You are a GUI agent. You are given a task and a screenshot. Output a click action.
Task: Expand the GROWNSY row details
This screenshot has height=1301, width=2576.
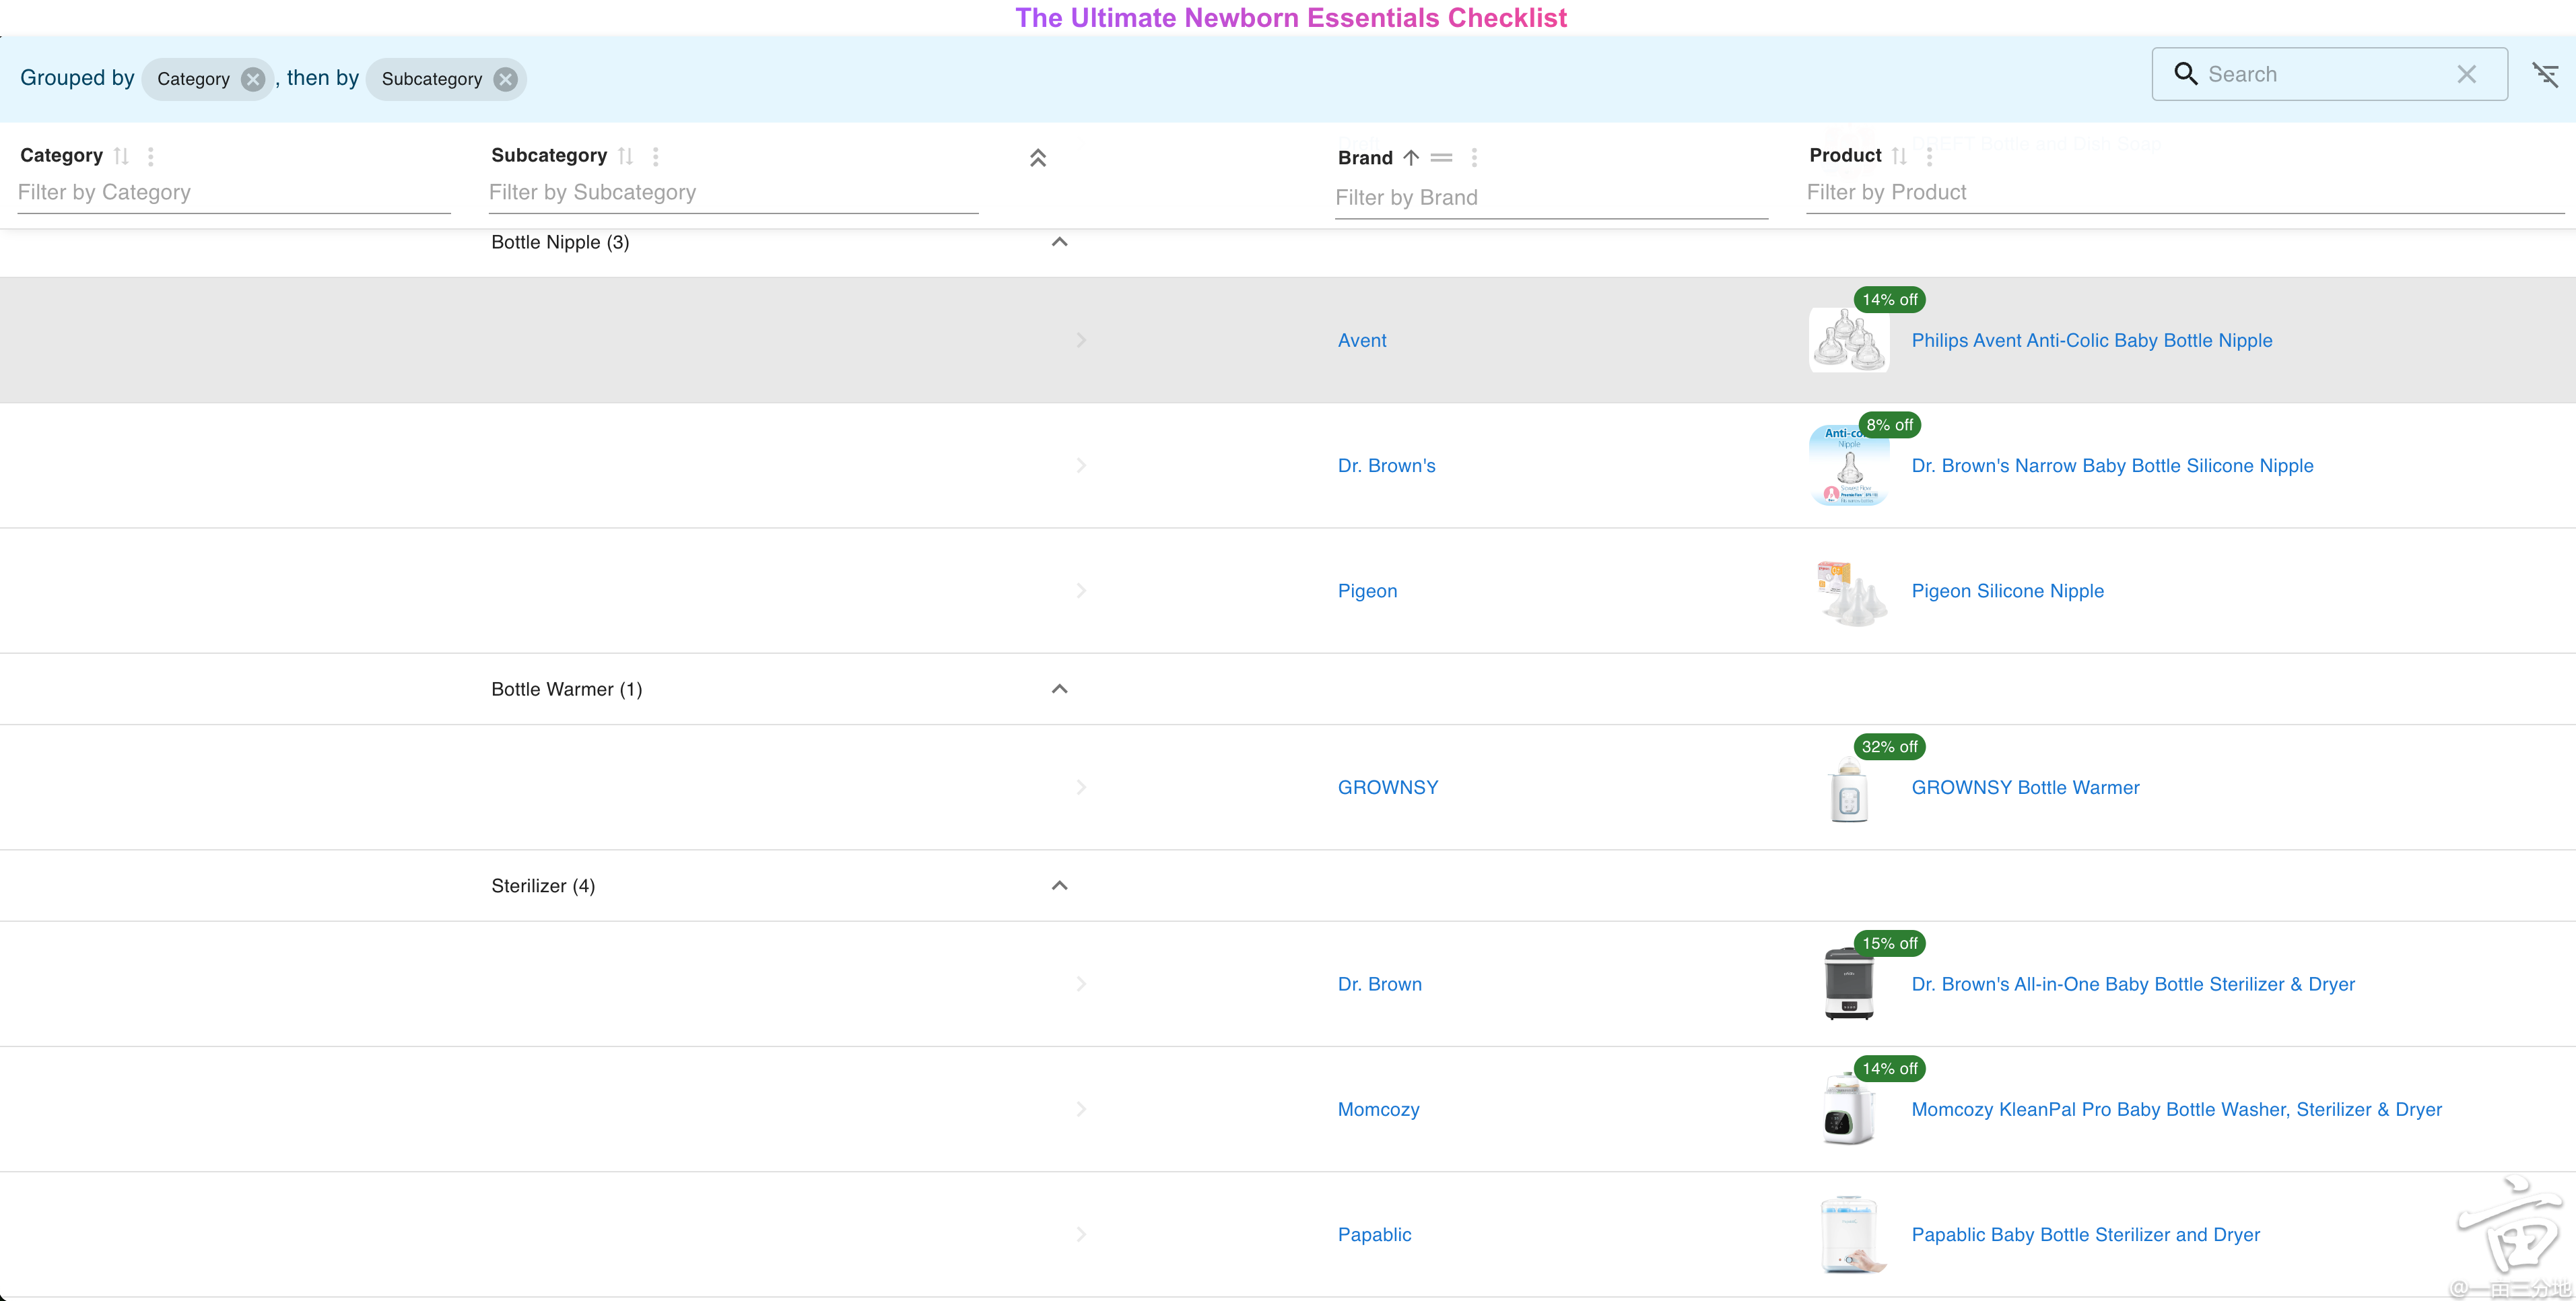1081,787
